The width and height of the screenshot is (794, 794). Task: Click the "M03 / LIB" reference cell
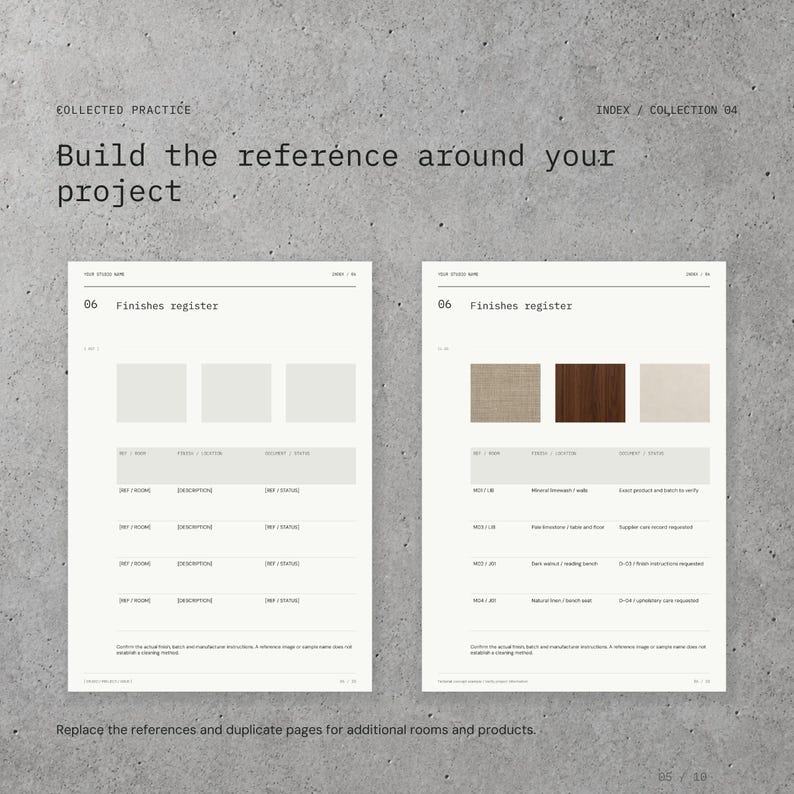(484, 527)
